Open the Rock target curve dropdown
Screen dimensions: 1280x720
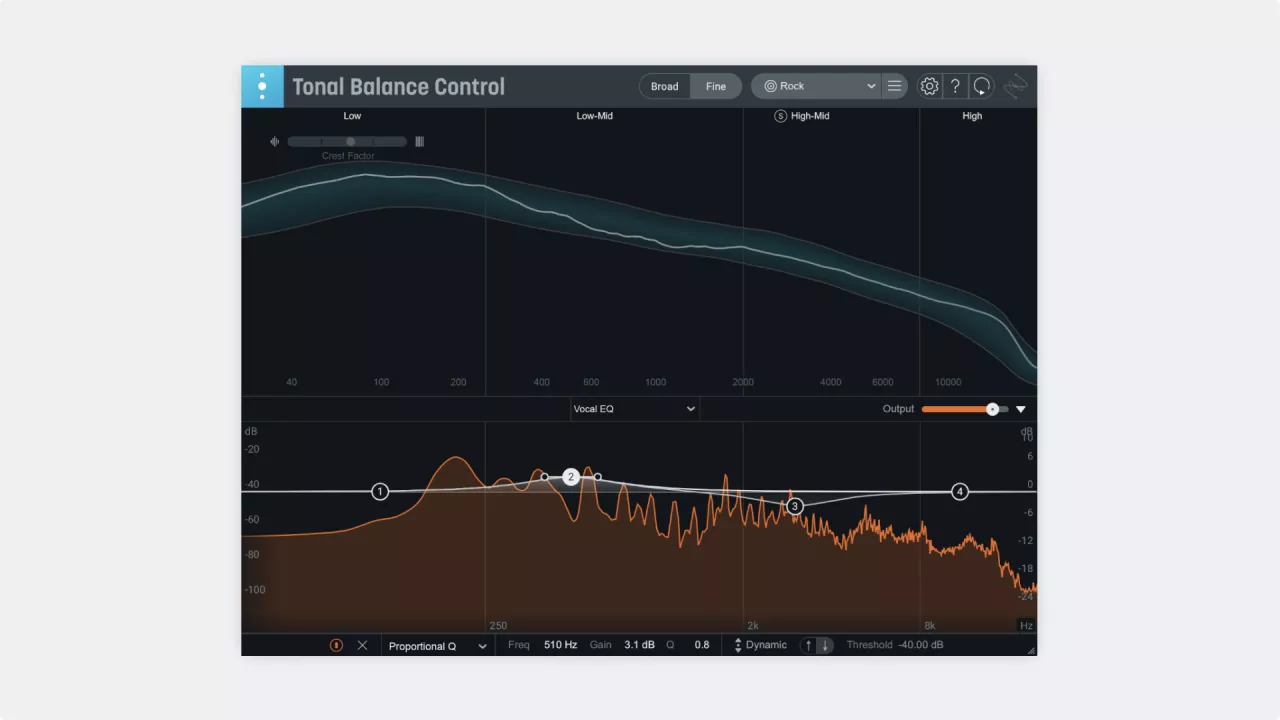[815, 86]
